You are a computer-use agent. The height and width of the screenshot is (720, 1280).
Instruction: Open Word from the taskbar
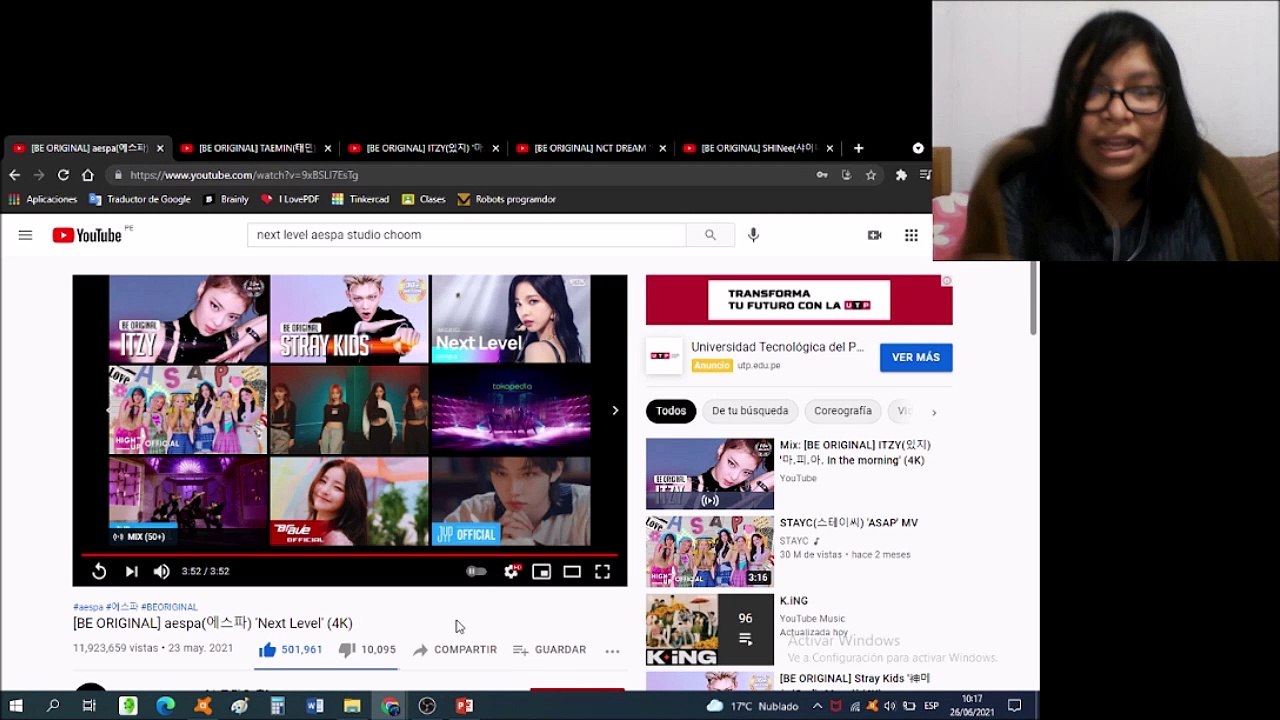[315, 706]
